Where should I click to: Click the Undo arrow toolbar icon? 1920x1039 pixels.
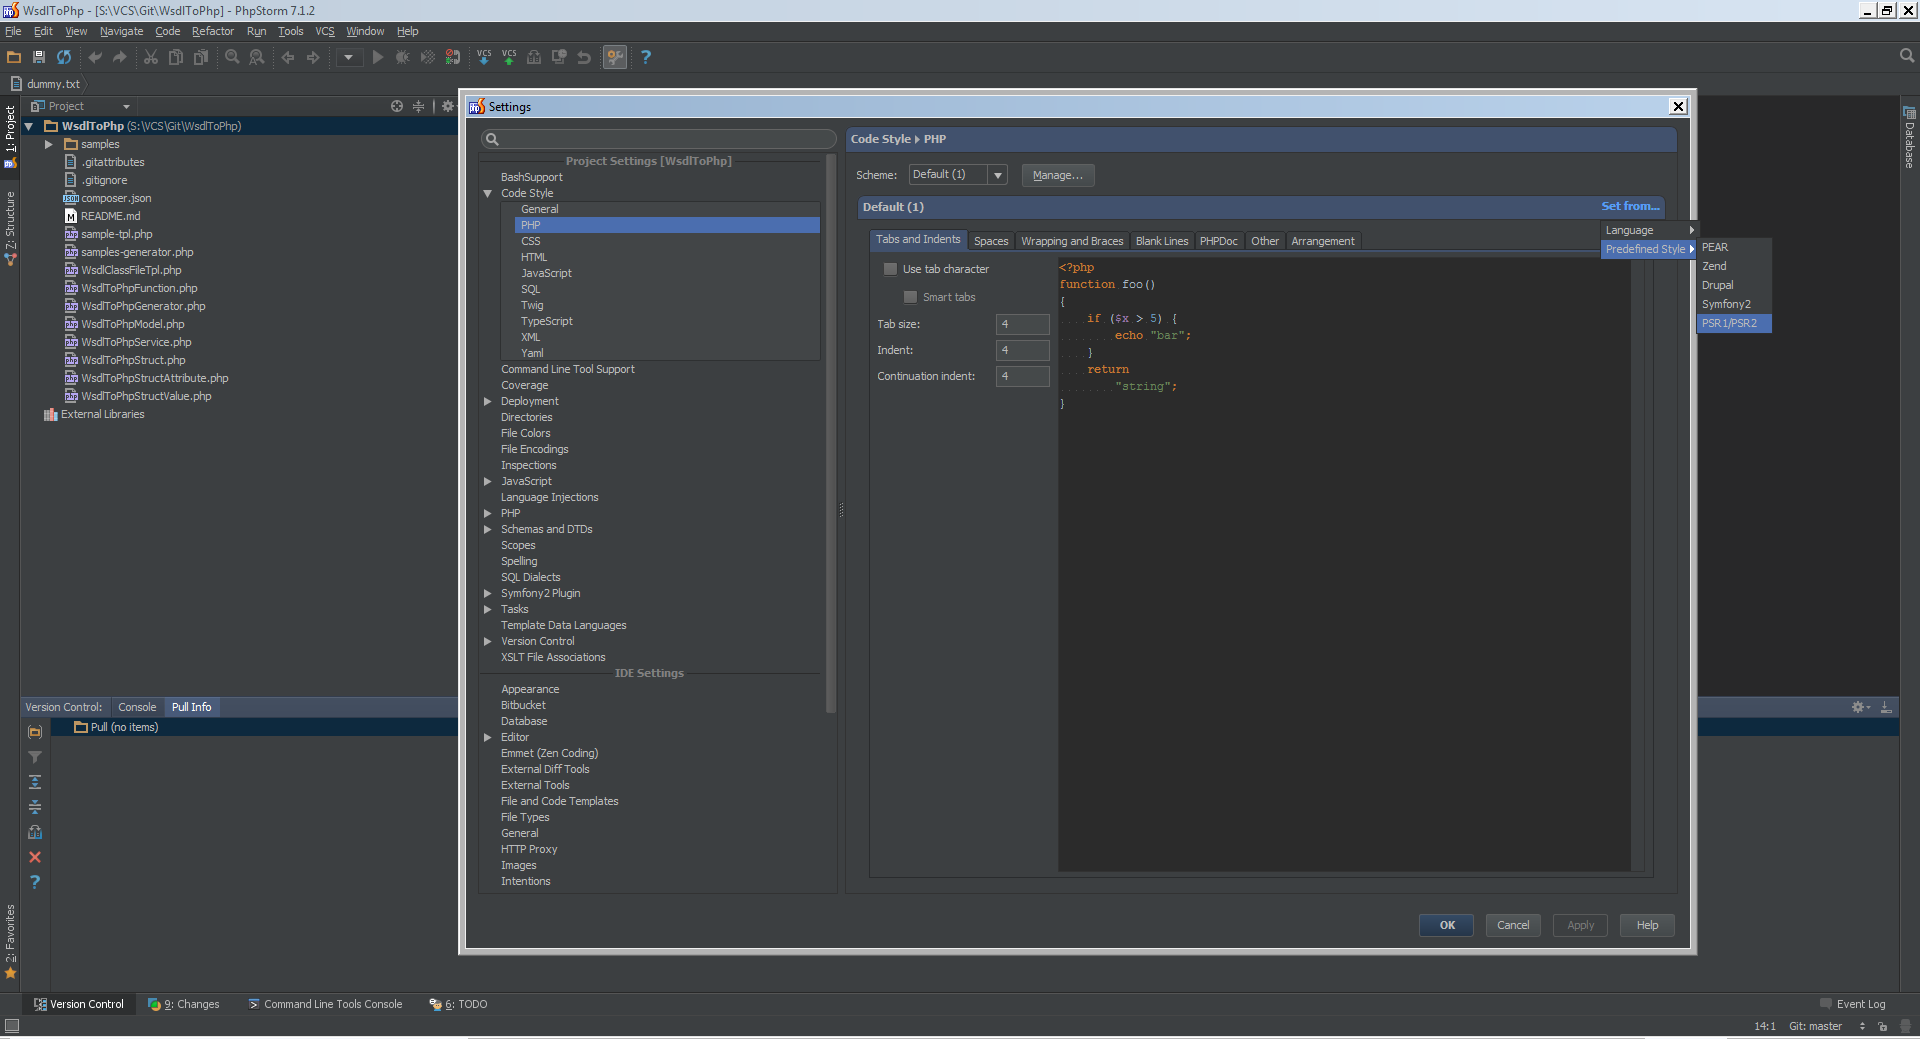[x=95, y=57]
